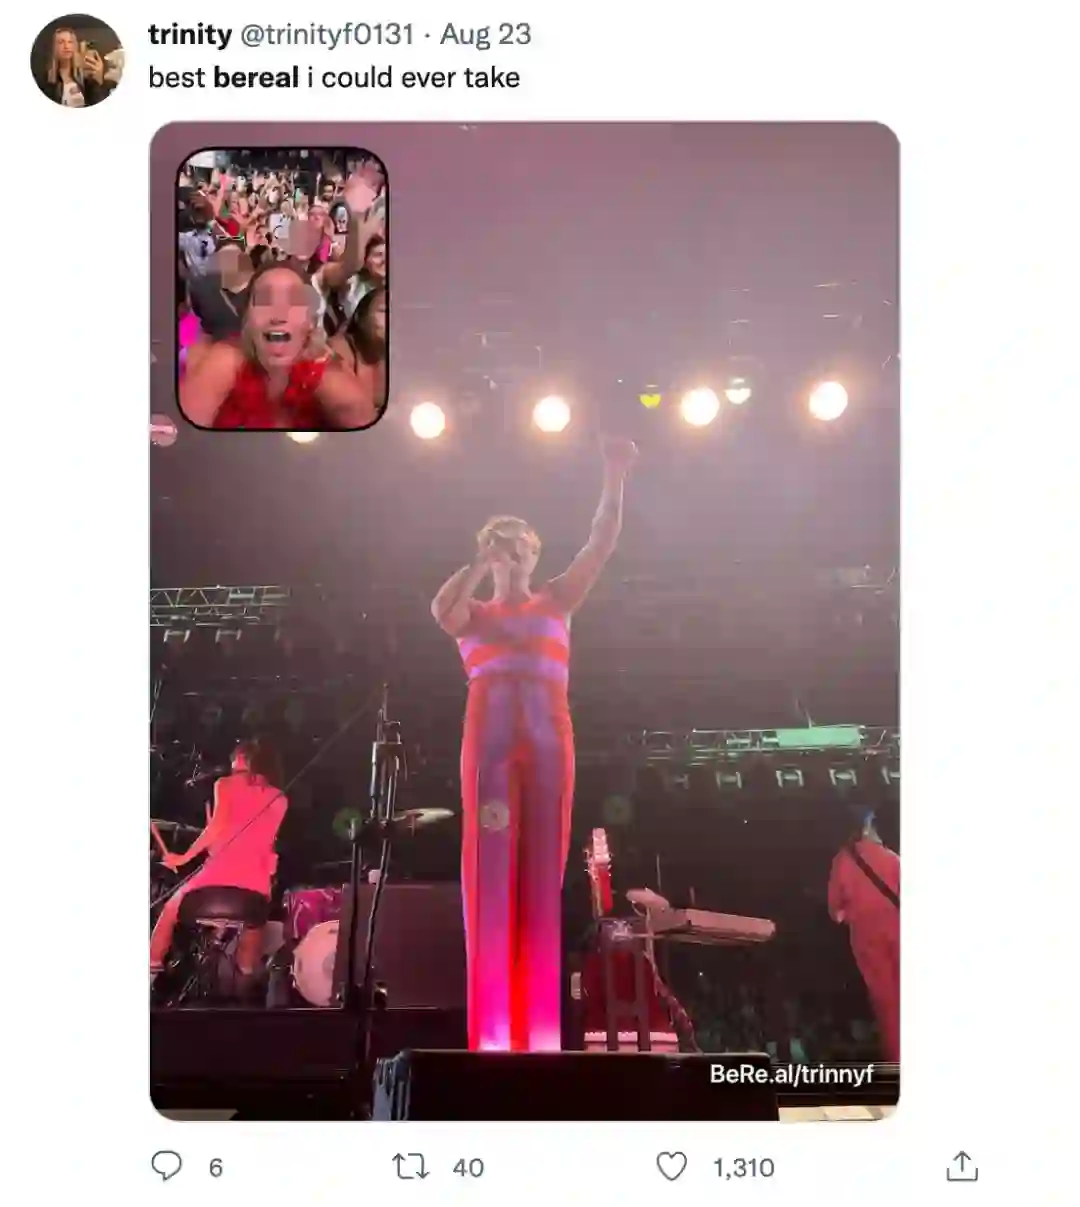Open the tweet via the 'Aug 23' timestamp
Image resolution: width=1080 pixels, height=1207 pixels.
tap(485, 34)
